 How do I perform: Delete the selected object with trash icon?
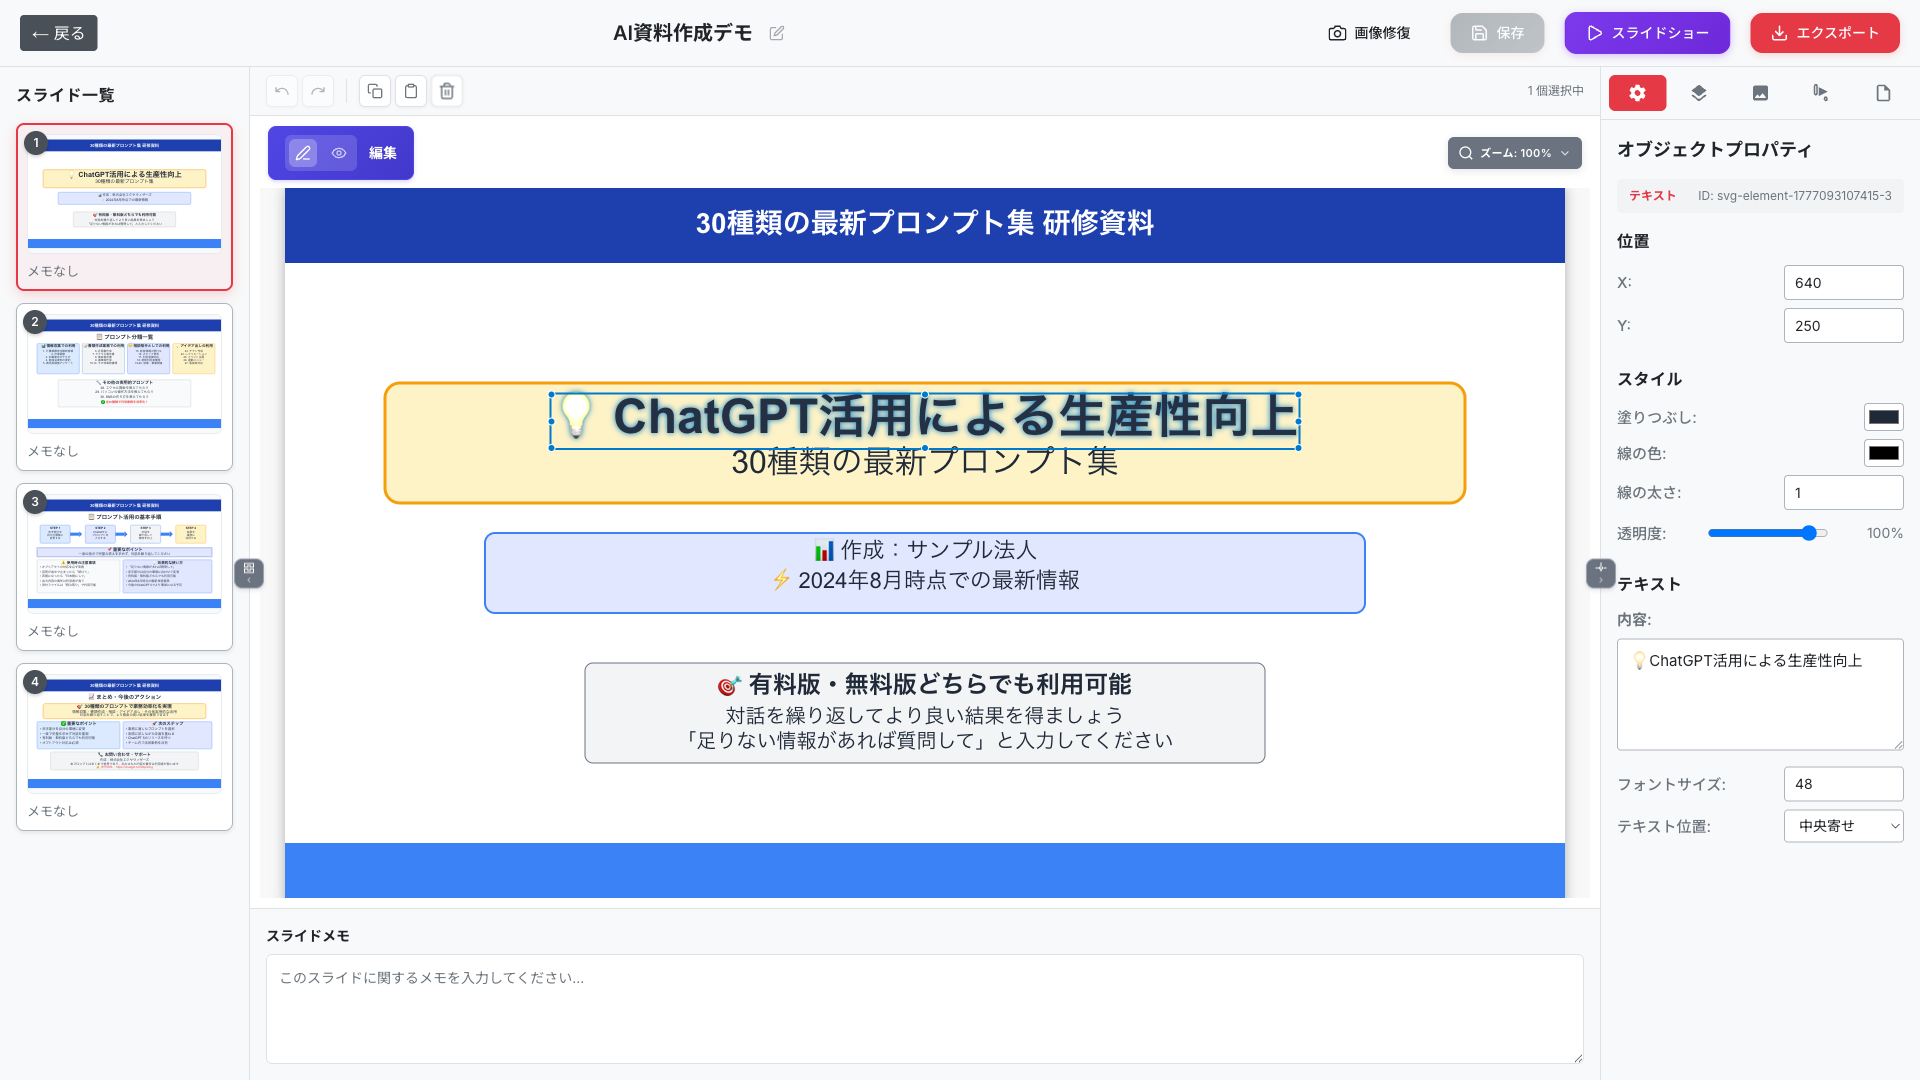pyautogui.click(x=447, y=91)
